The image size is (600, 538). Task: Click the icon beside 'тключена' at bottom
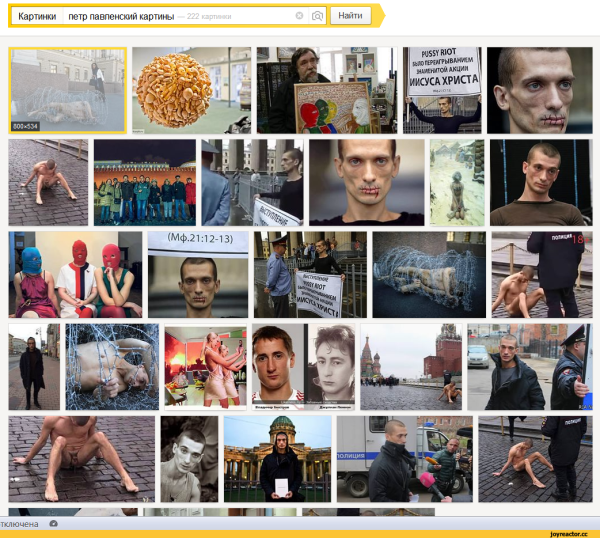53,523
